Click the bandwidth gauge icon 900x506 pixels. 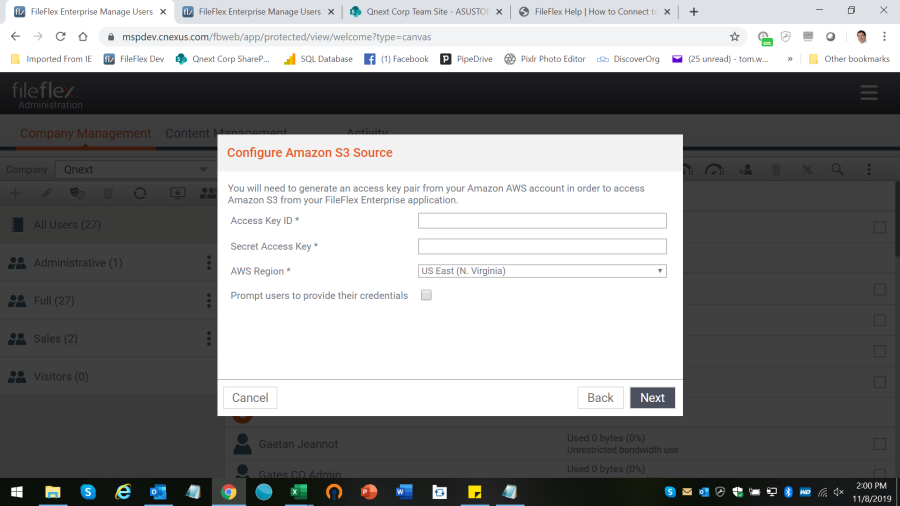point(714,170)
